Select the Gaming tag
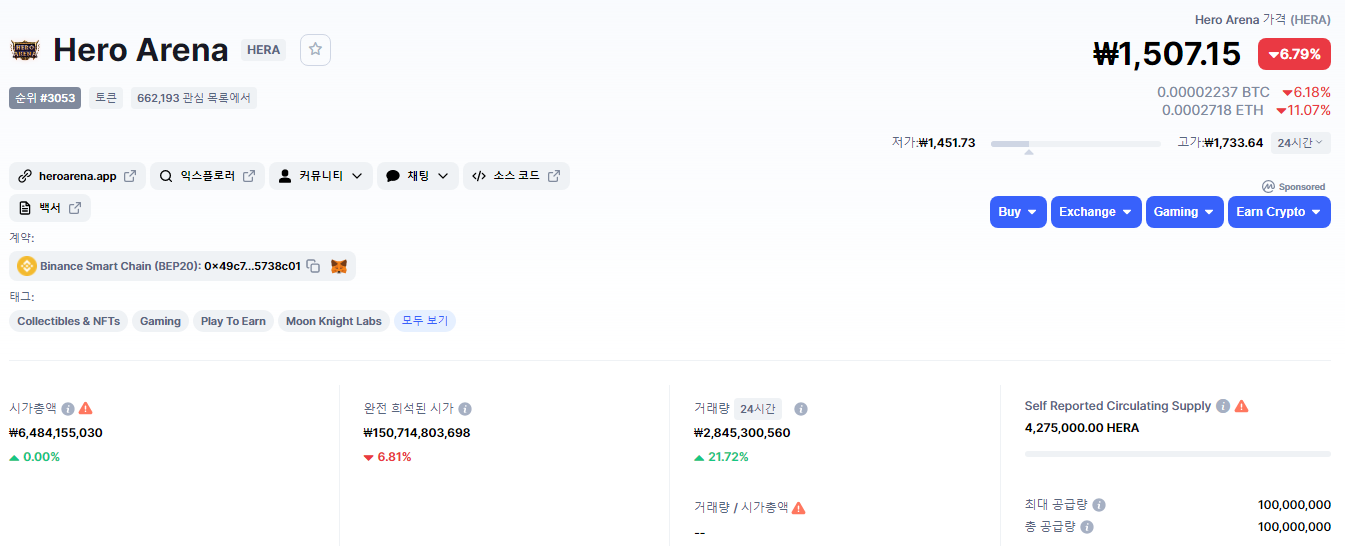Viewport: 1345px width, 553px height. pyautogui.click(x=160, y=321)
